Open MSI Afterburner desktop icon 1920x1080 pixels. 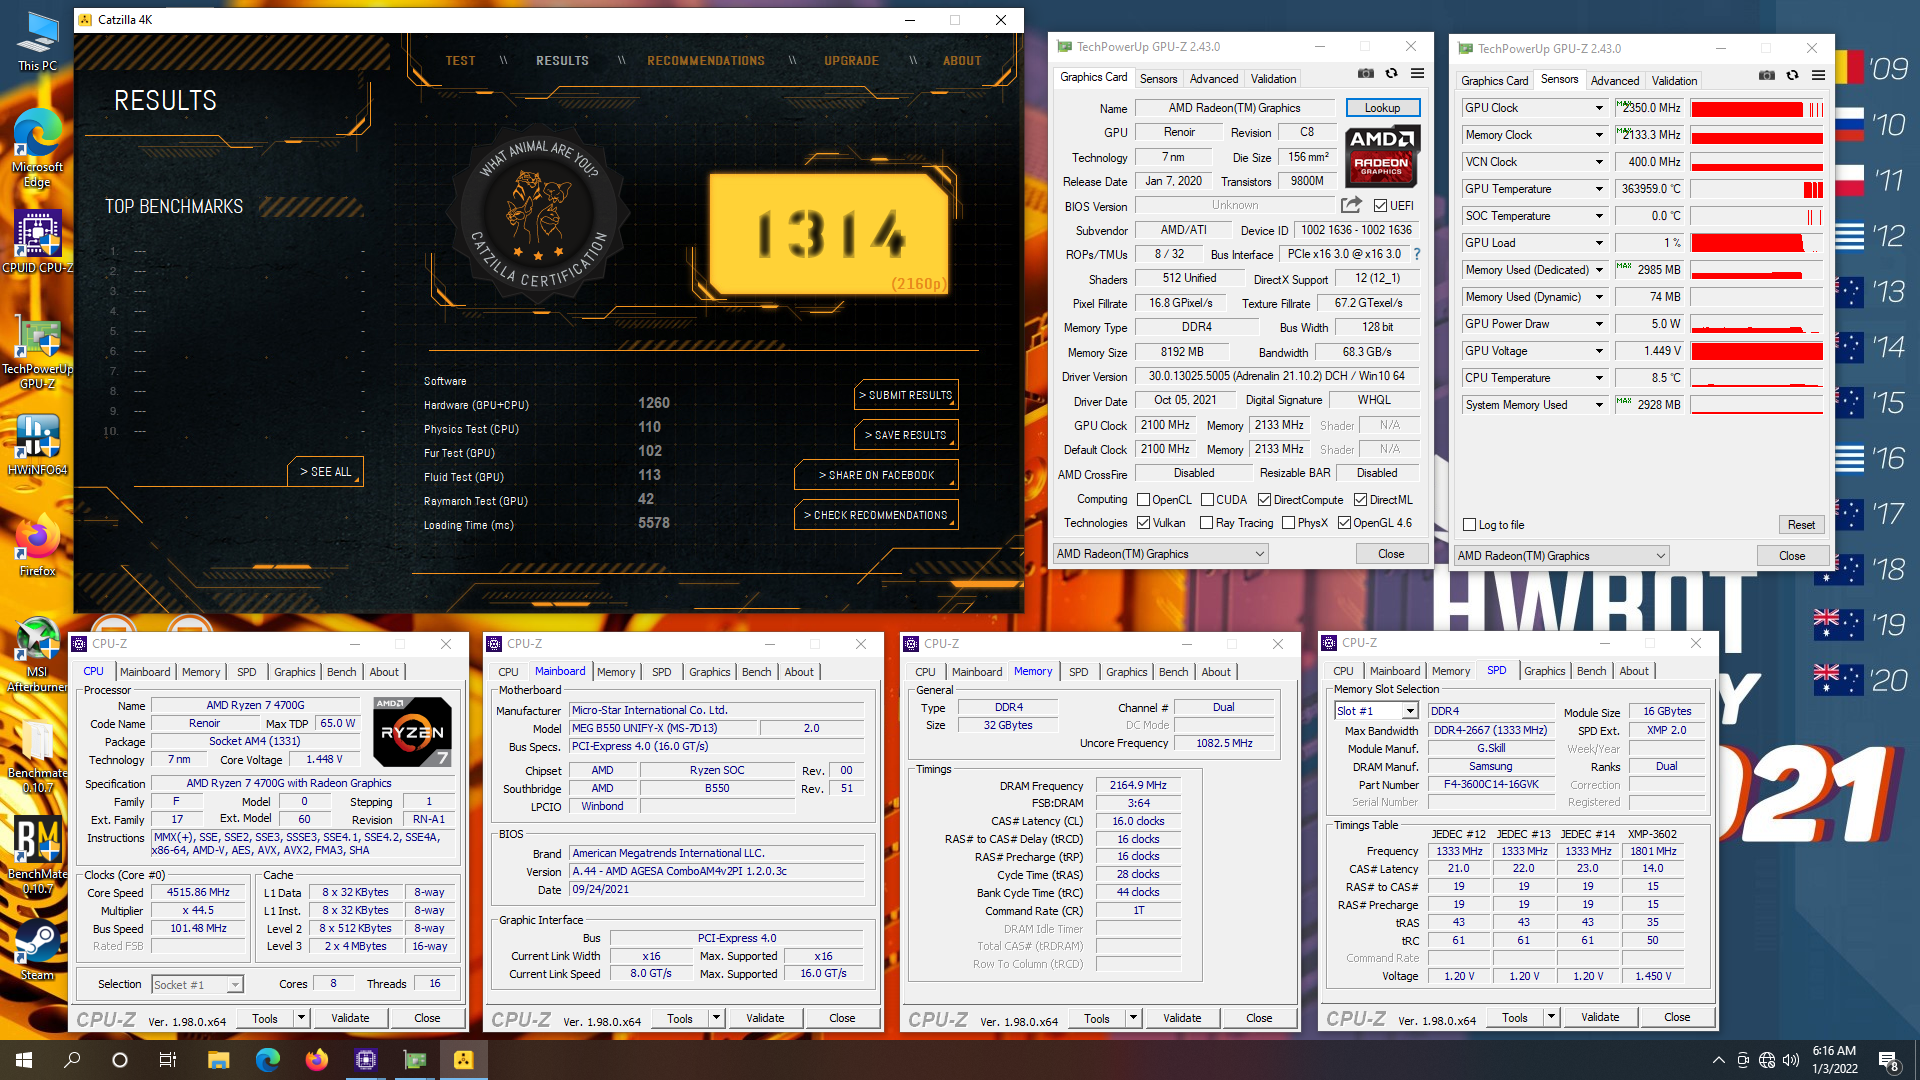37,655
